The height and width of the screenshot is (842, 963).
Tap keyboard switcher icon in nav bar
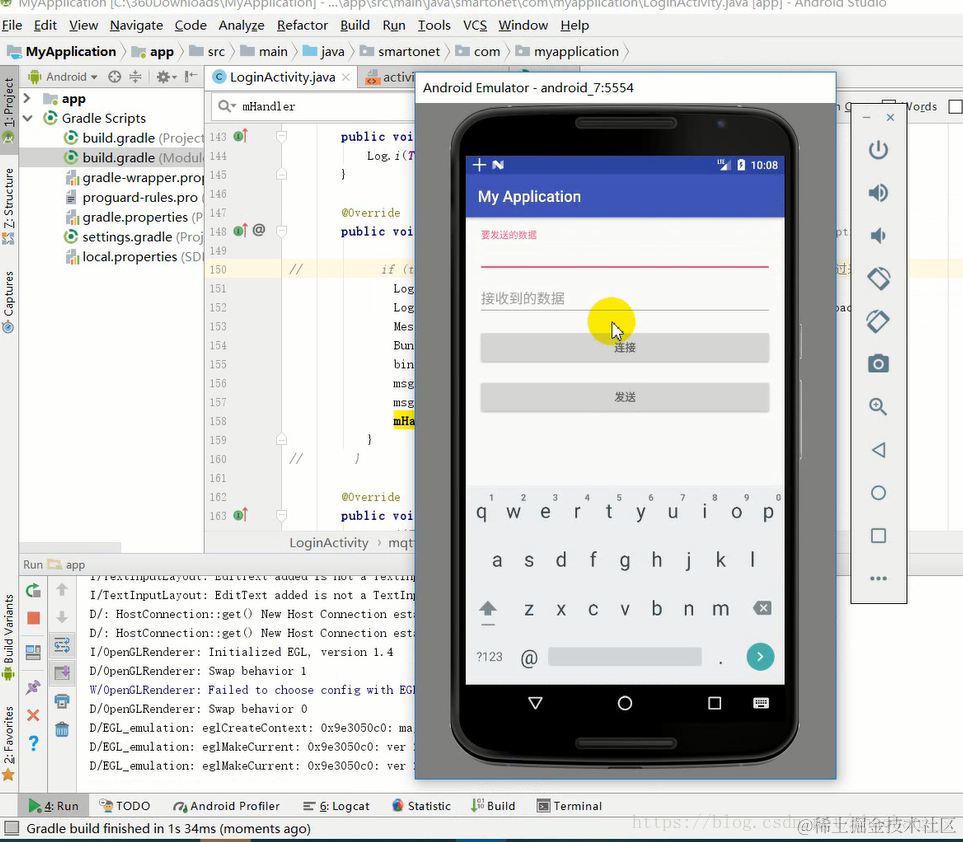coord(761,703)
